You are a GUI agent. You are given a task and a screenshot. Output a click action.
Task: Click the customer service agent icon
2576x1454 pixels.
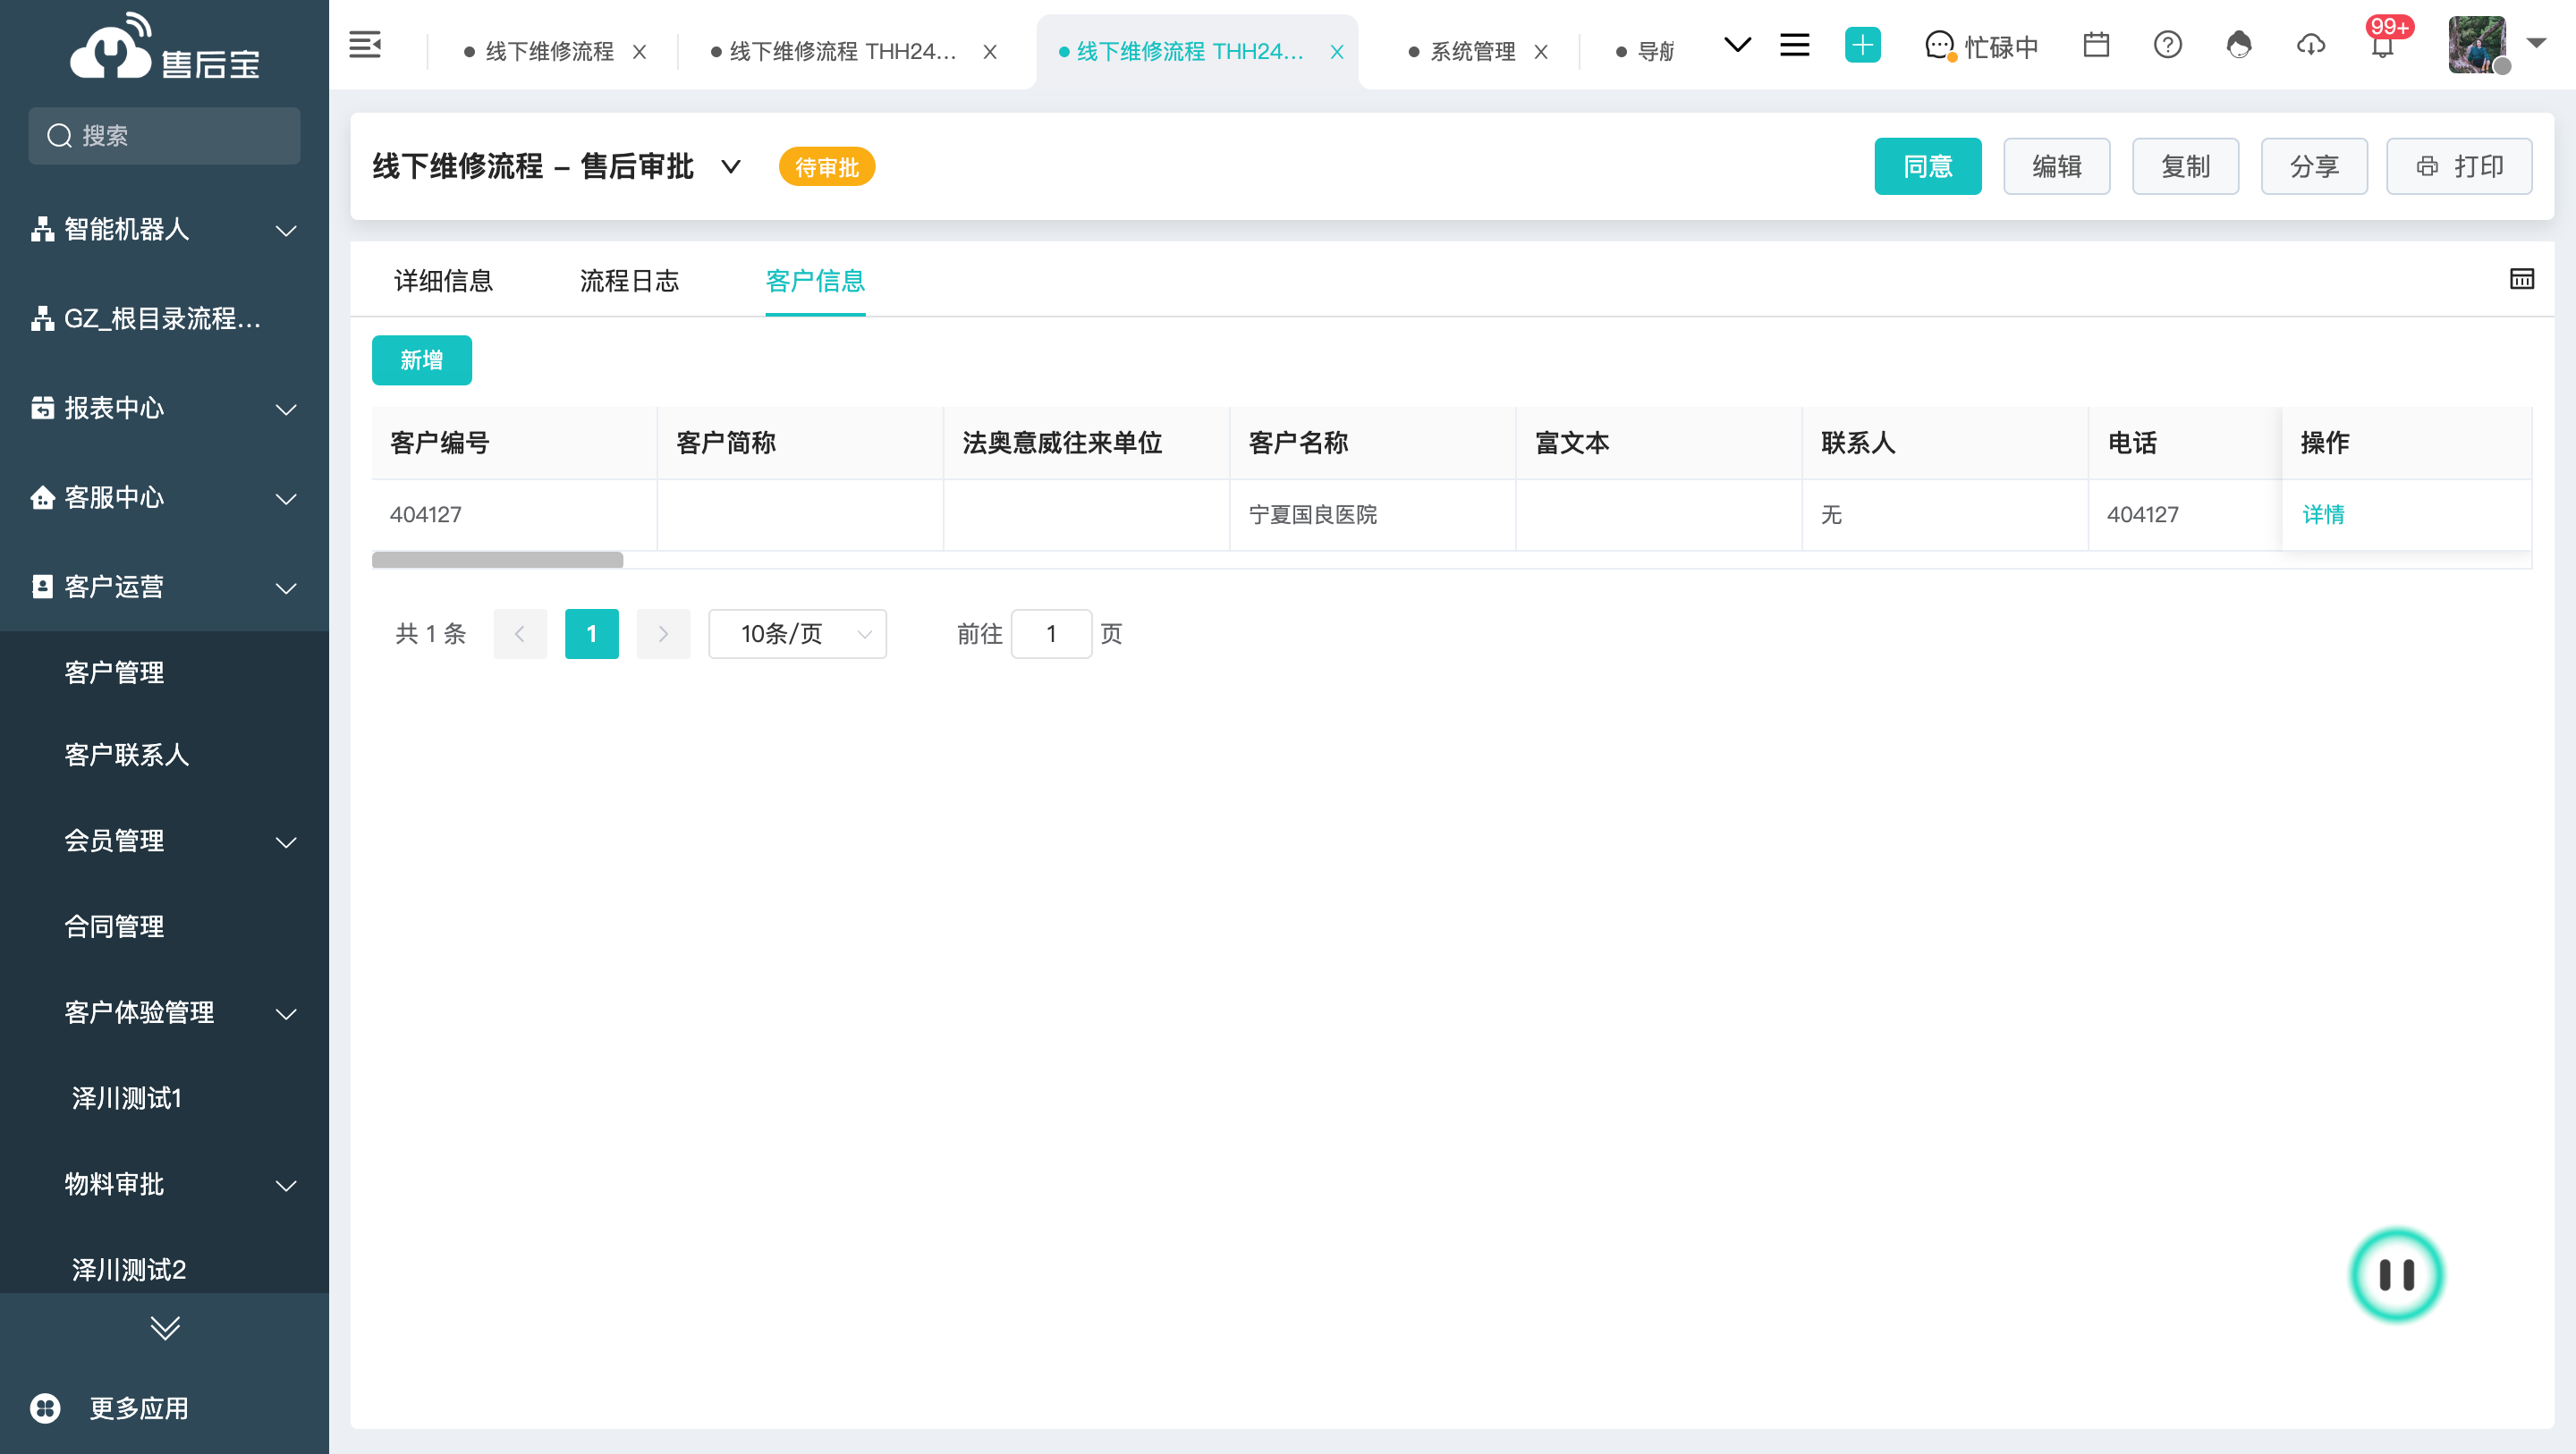pyautogui.click(x=2239, y=45)
